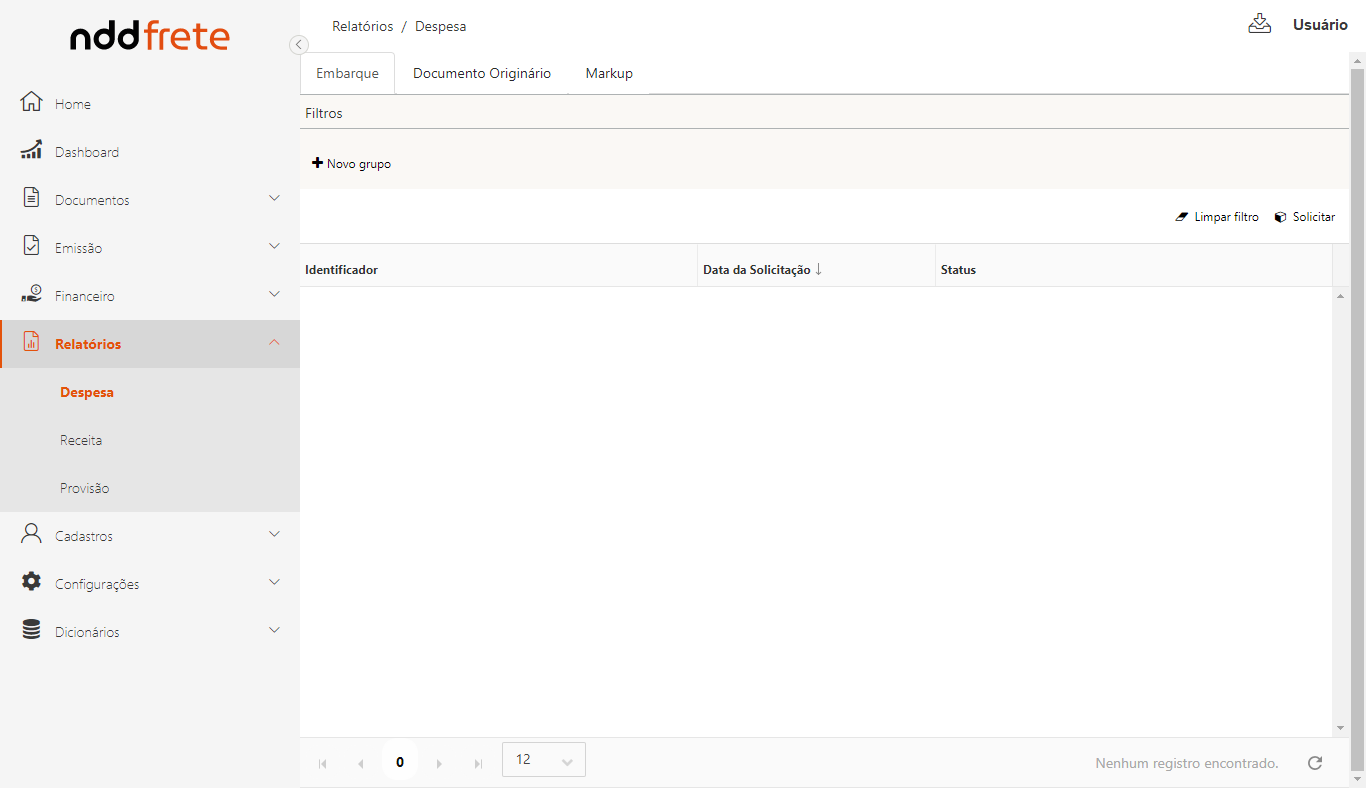Click the Configurações gear icon

pyautogui.click(x=32, y=582)
